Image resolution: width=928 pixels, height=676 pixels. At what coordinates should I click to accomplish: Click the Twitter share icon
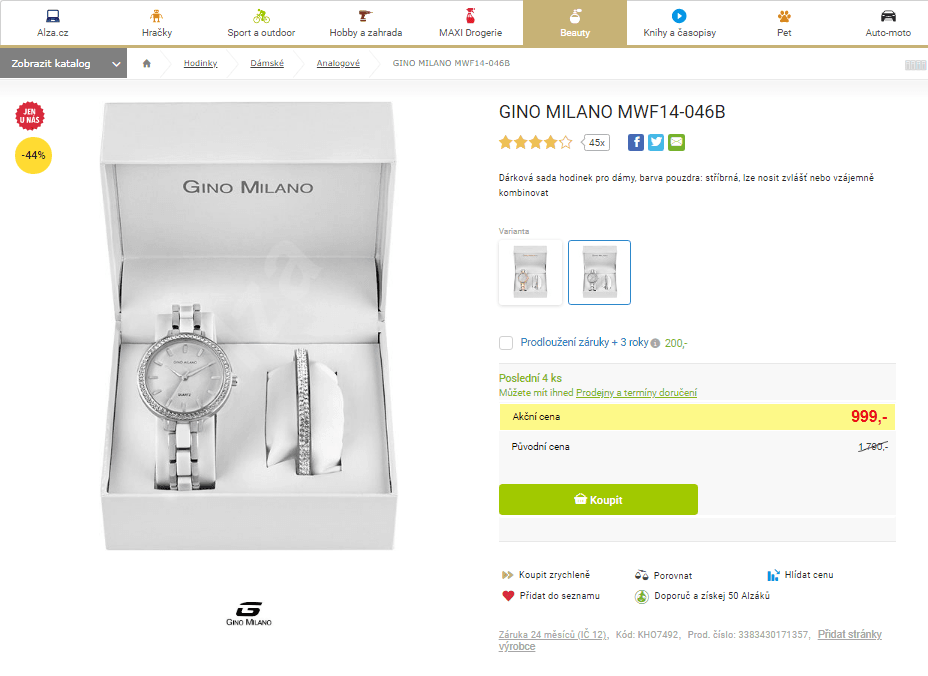pos(656,142)
